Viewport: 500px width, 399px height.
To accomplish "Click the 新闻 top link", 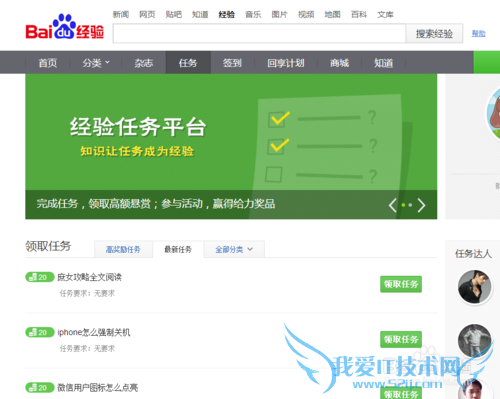I will click(x=121, y=14).
